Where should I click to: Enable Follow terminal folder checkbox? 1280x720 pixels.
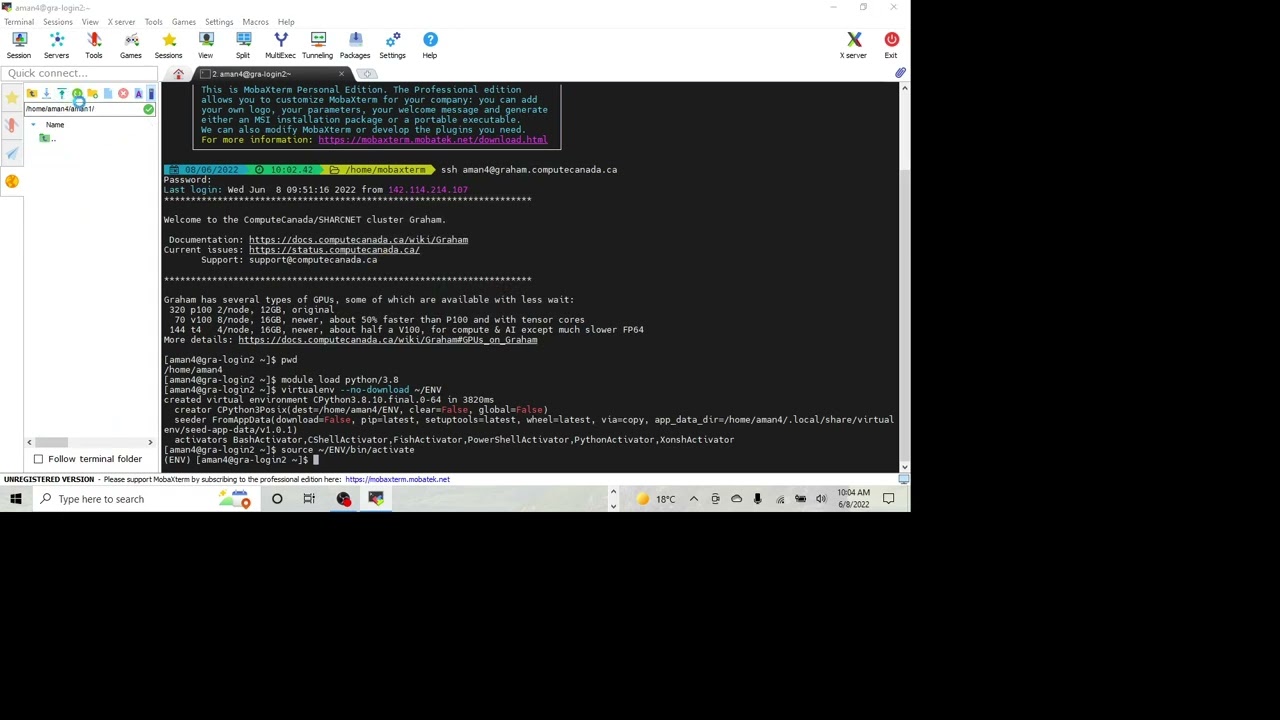(x=38, y=459)
